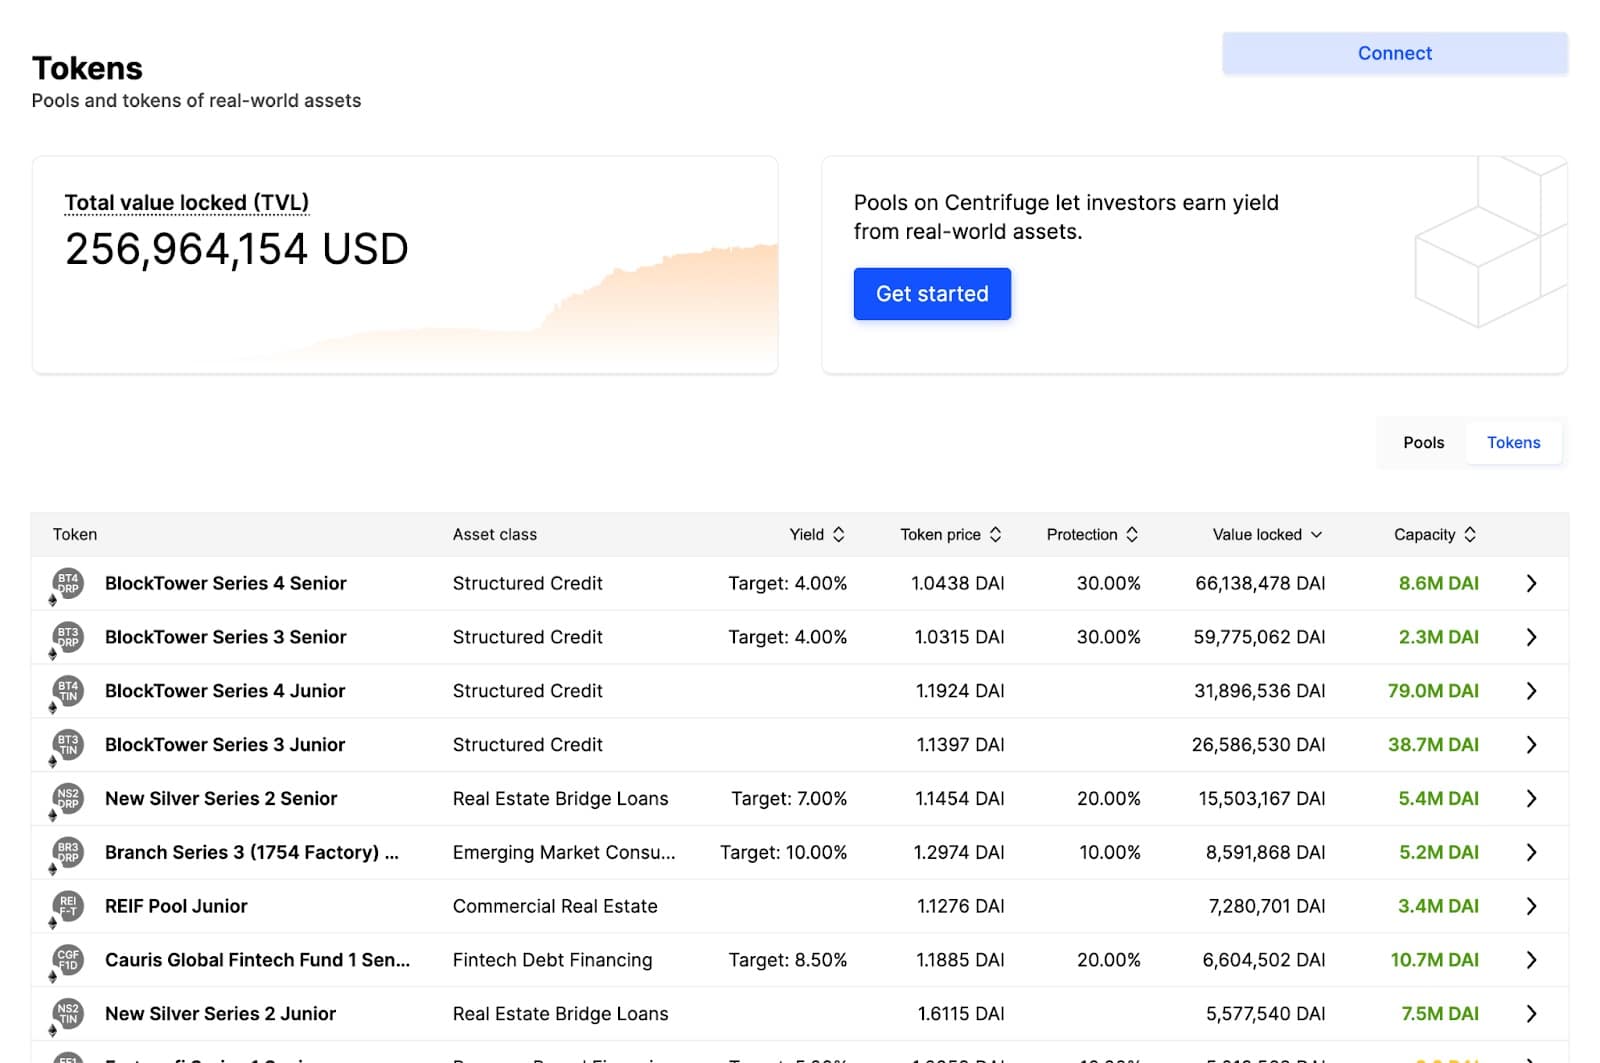This screenshot has width=1600, height=1063.
Task: Click the BR3 DRP token icon
Action: click(x=68, y=853)
